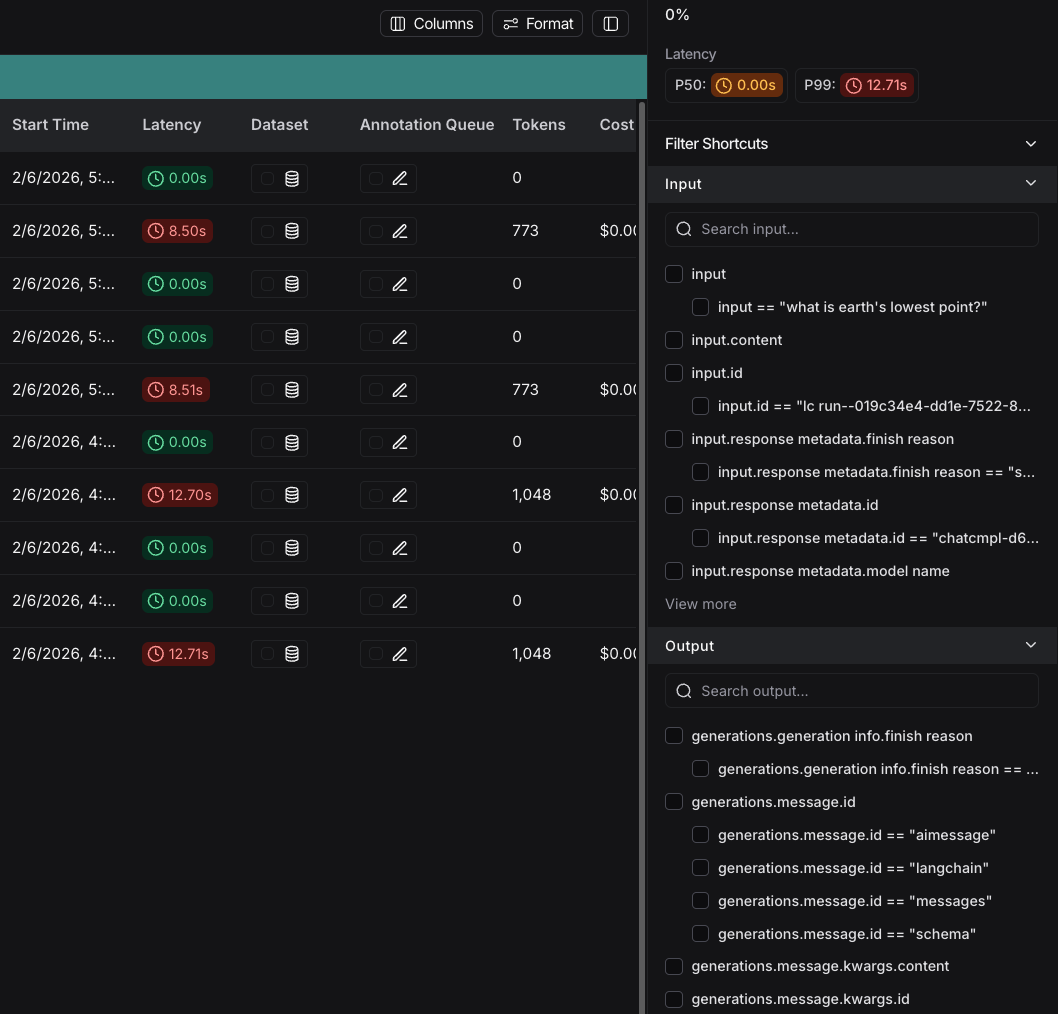
Task: Toggle the side panel layout icon
Action: pos(610,23)
